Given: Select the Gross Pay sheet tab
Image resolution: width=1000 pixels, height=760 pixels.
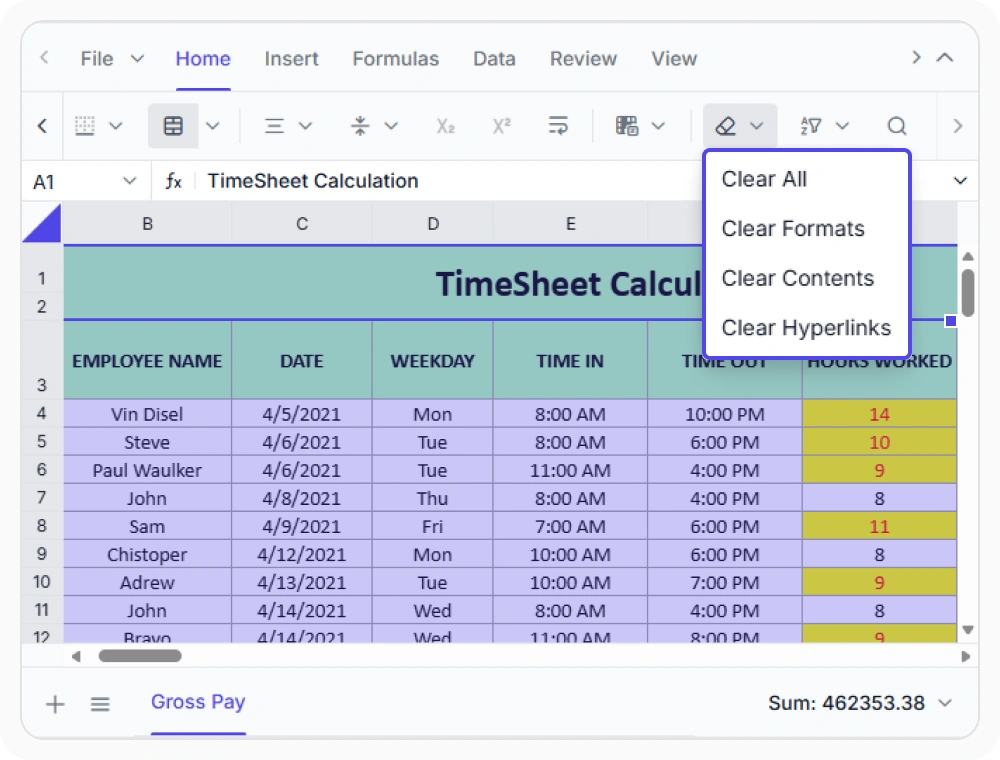Looking at the screenshot, I should 198,702.
